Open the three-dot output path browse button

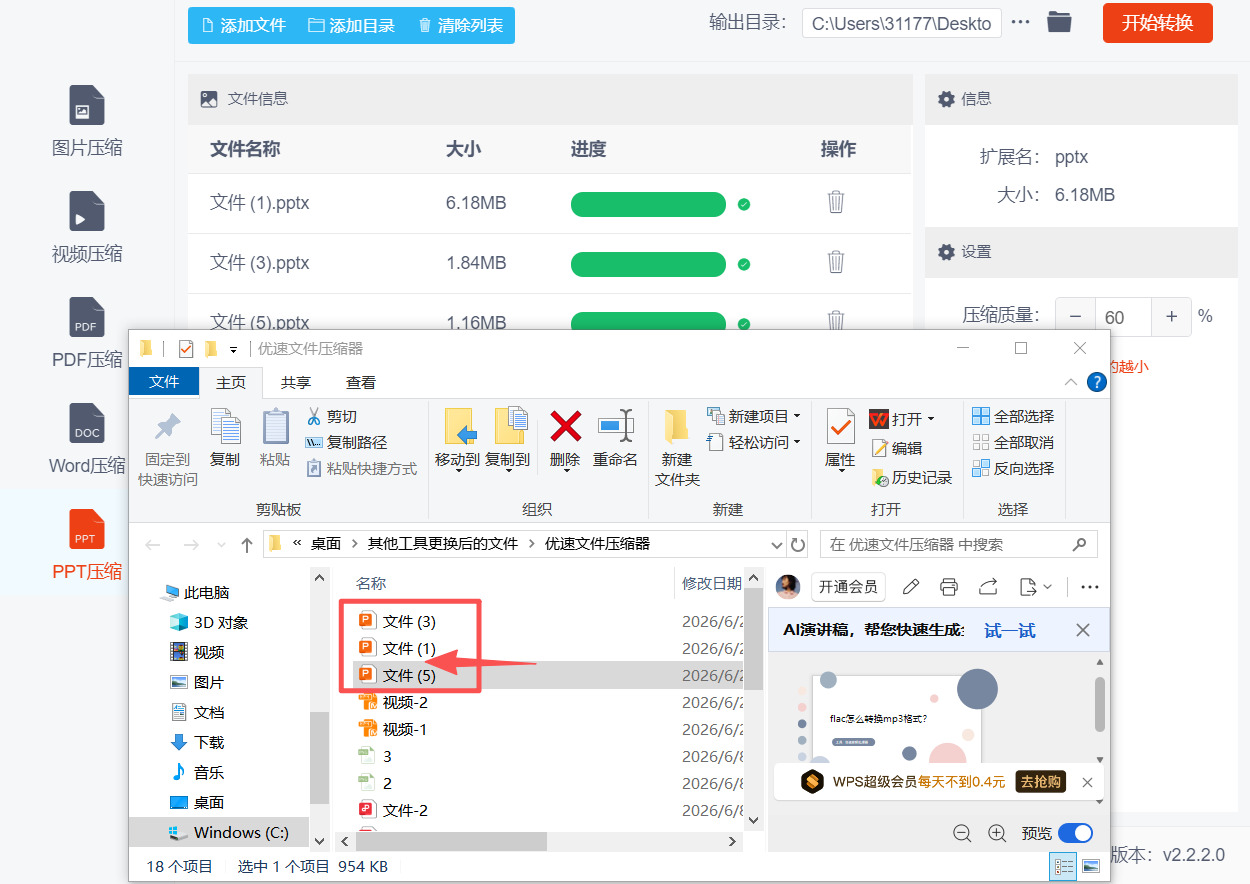pos(1020,22)
